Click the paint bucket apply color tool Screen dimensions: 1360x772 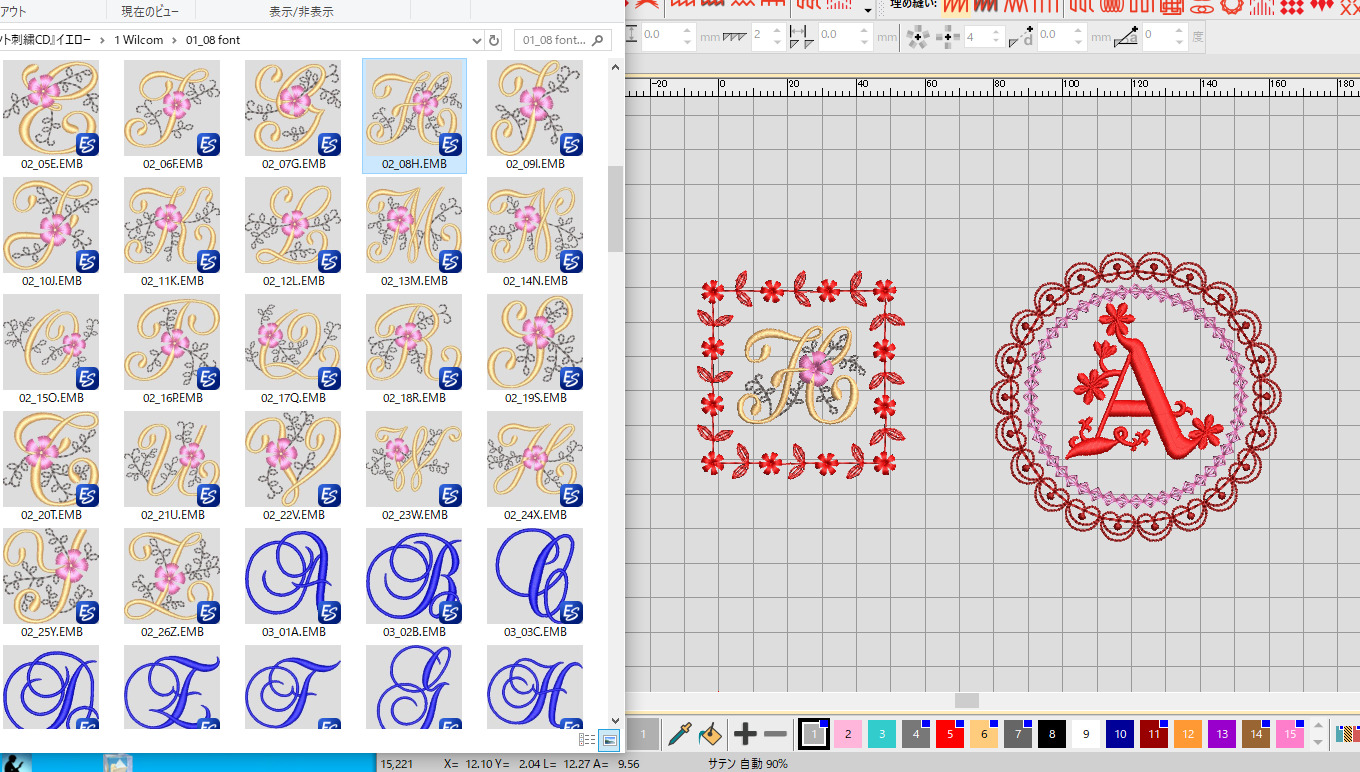pyautogui.click(x=709, y=735)
